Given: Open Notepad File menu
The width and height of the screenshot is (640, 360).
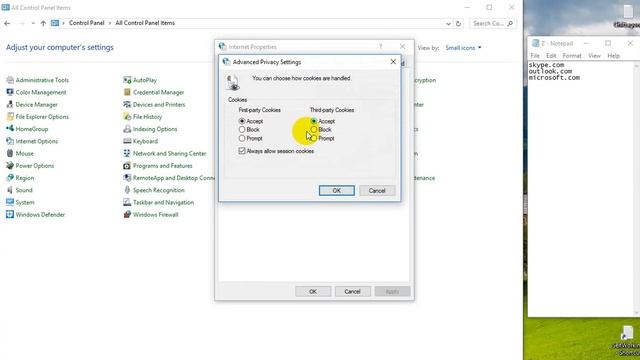Looking at the screenshot, I should [535, 56].
